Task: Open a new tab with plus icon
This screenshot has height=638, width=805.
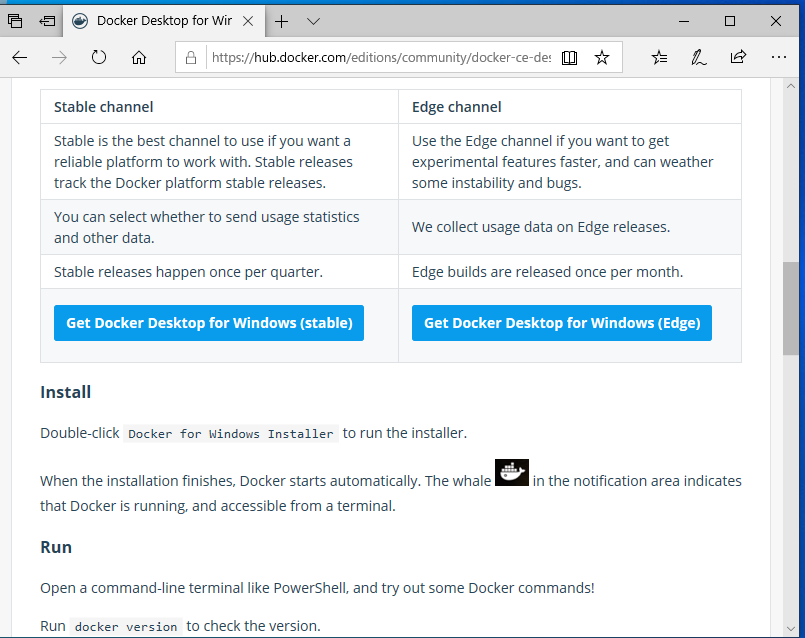Action: 281,21
